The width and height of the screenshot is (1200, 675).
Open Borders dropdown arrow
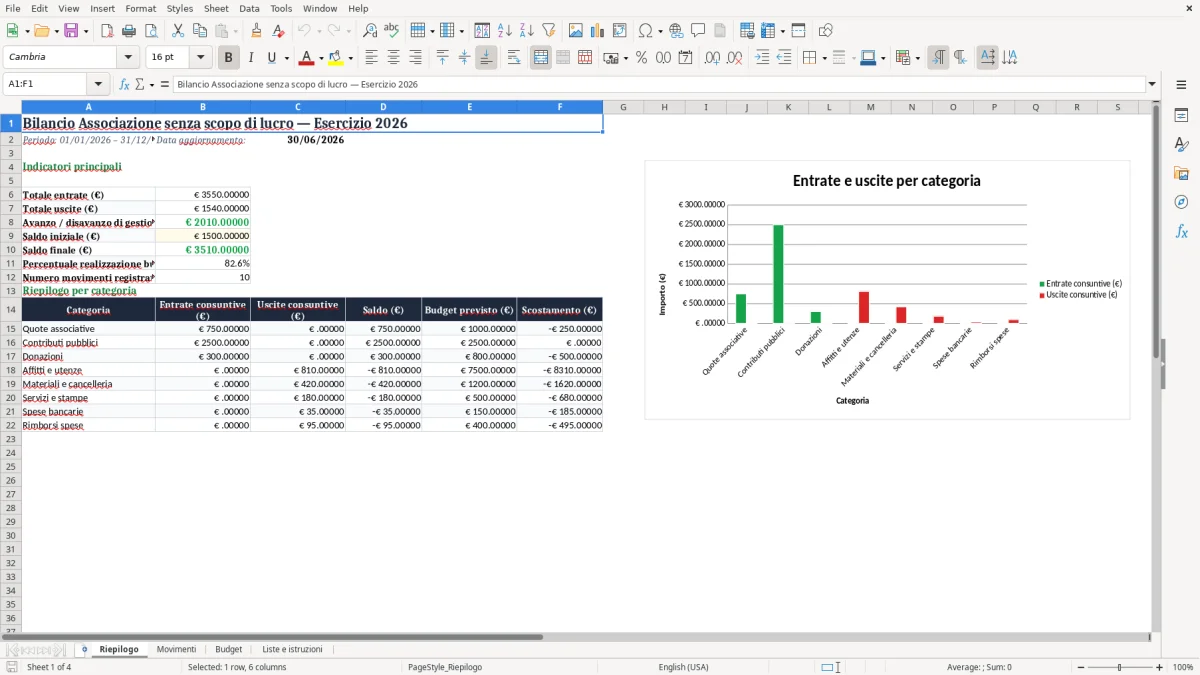pos(824,59)
